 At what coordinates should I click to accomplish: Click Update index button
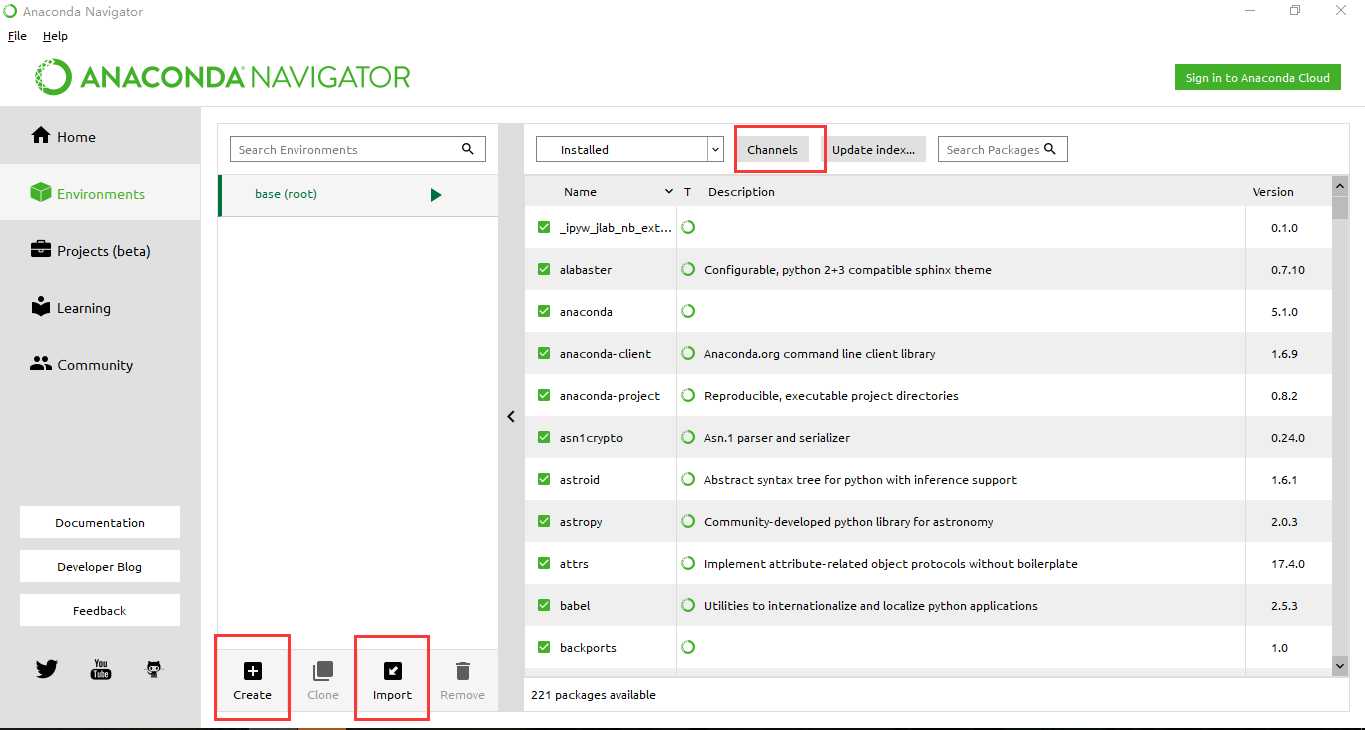pos(874,149)
